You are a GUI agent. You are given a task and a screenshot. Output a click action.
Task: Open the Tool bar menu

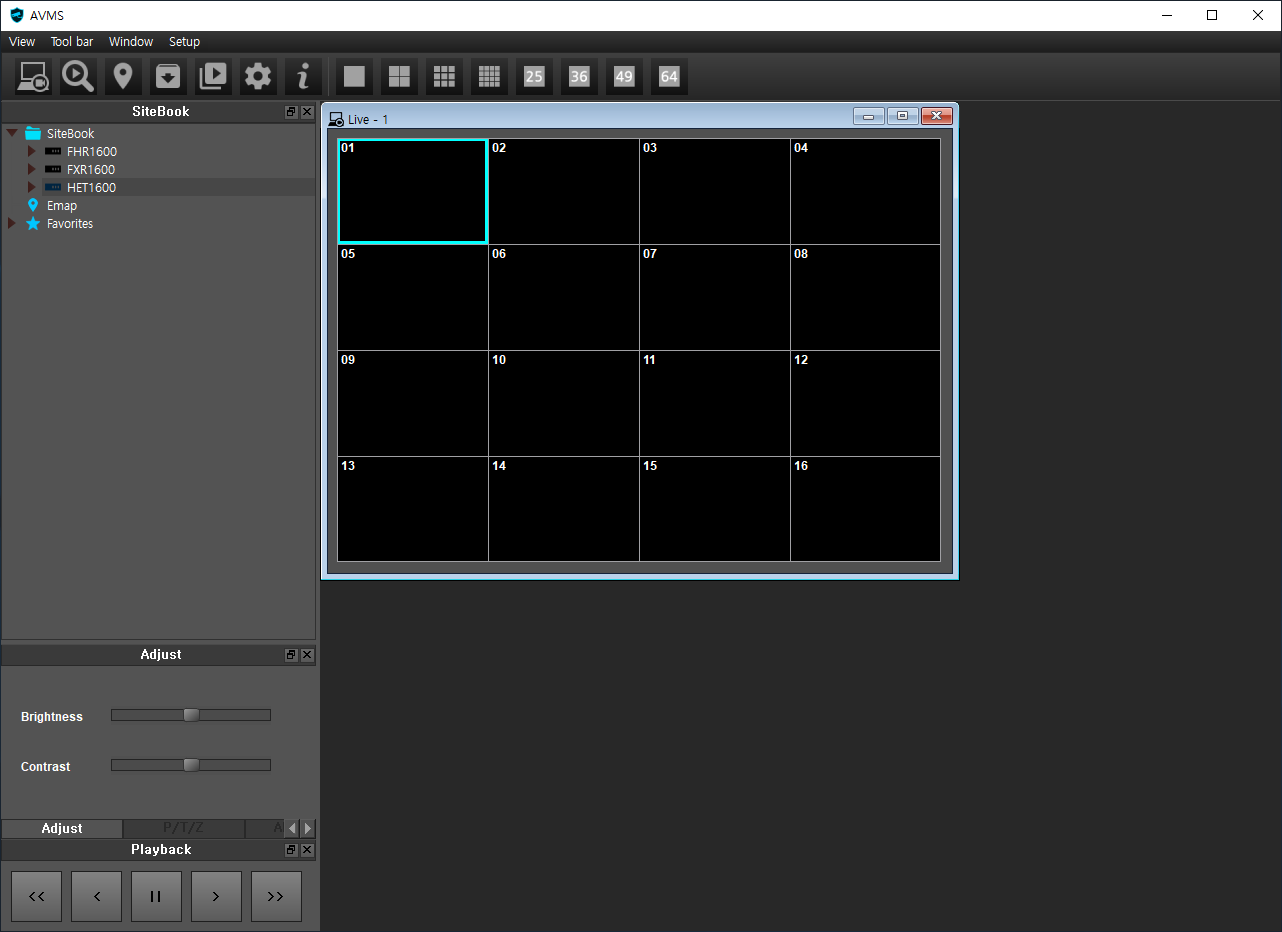pyautogui.click(x=72, y=42)
